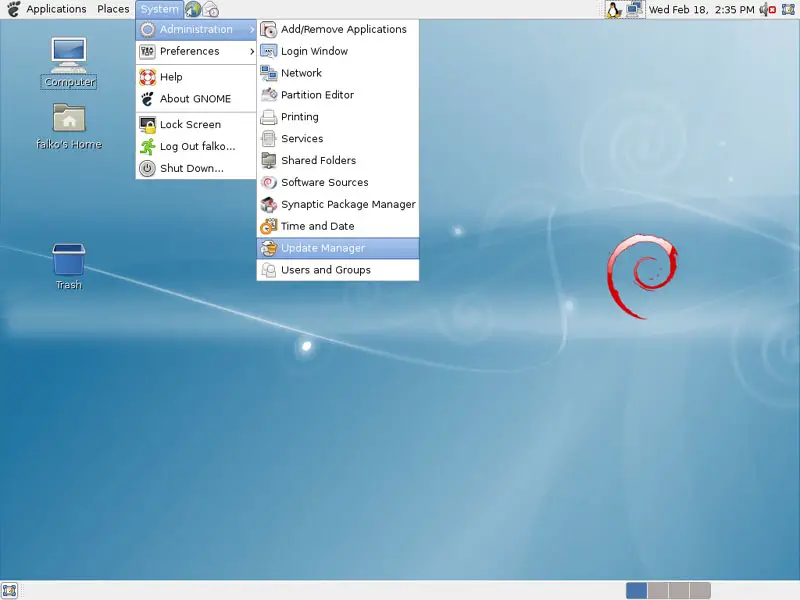Launch the web browser globe icon in panel
The width and height of the screenshot is (800, 600).
pos(193,9)
